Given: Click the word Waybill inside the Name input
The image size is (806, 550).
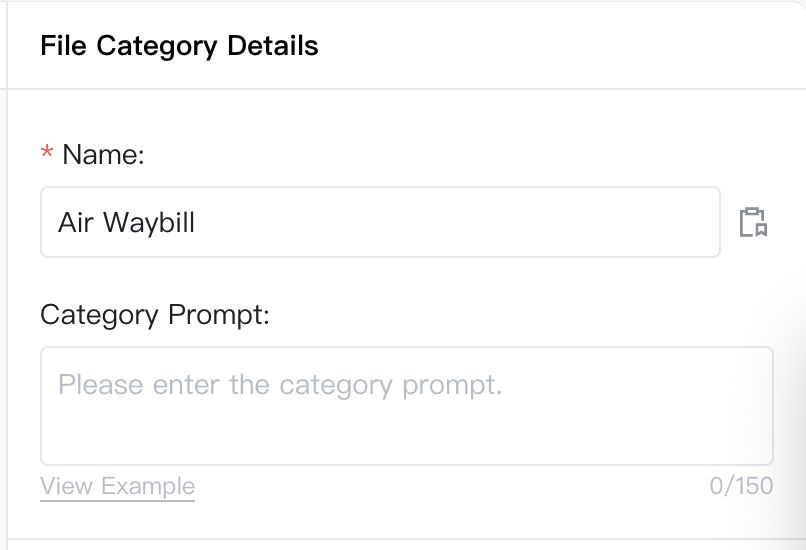Looking at the screenshot, I should coord(149,223).
